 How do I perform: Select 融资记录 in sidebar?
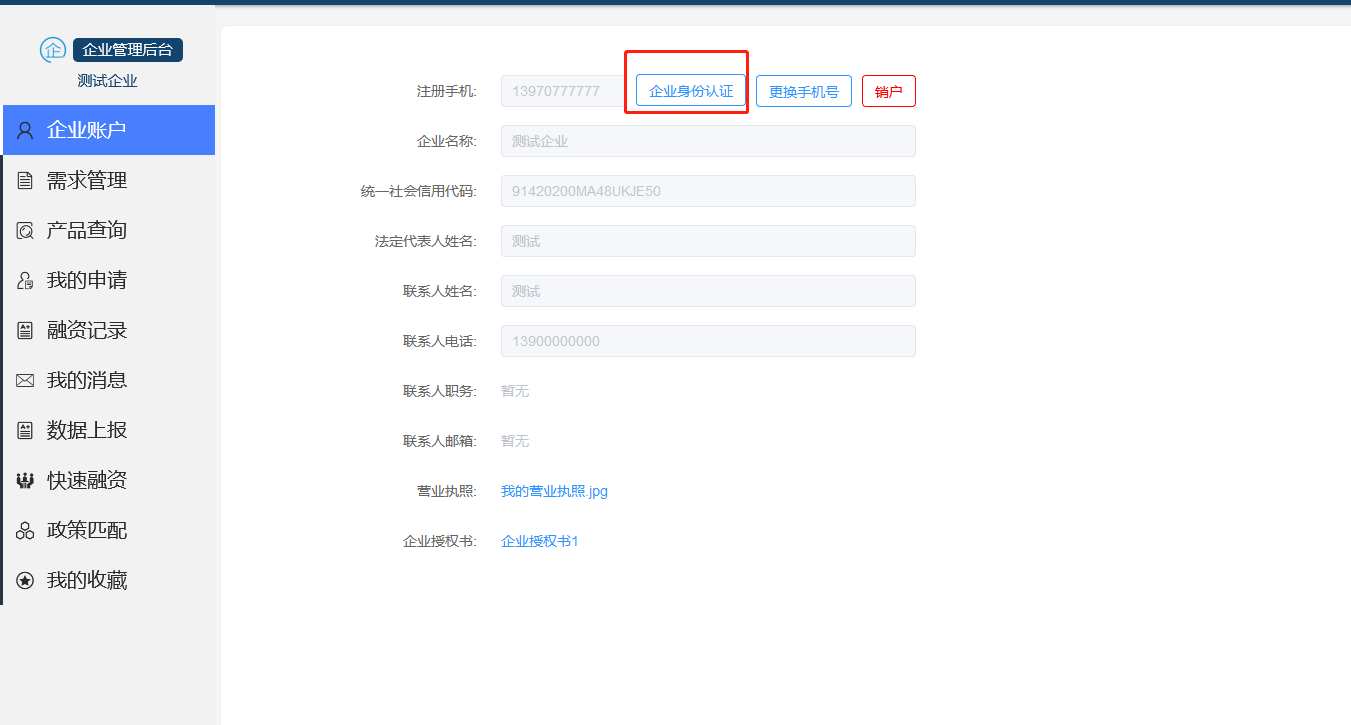point(109,330)
